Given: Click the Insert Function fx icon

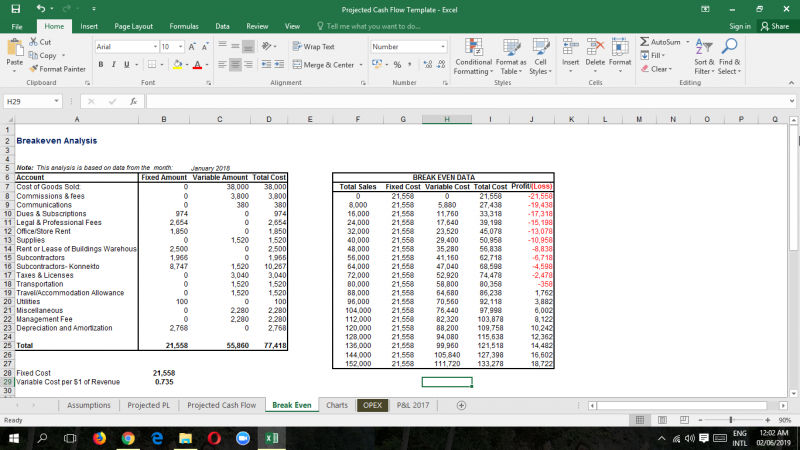Looking at the screenshot, I should click(134, 101).
